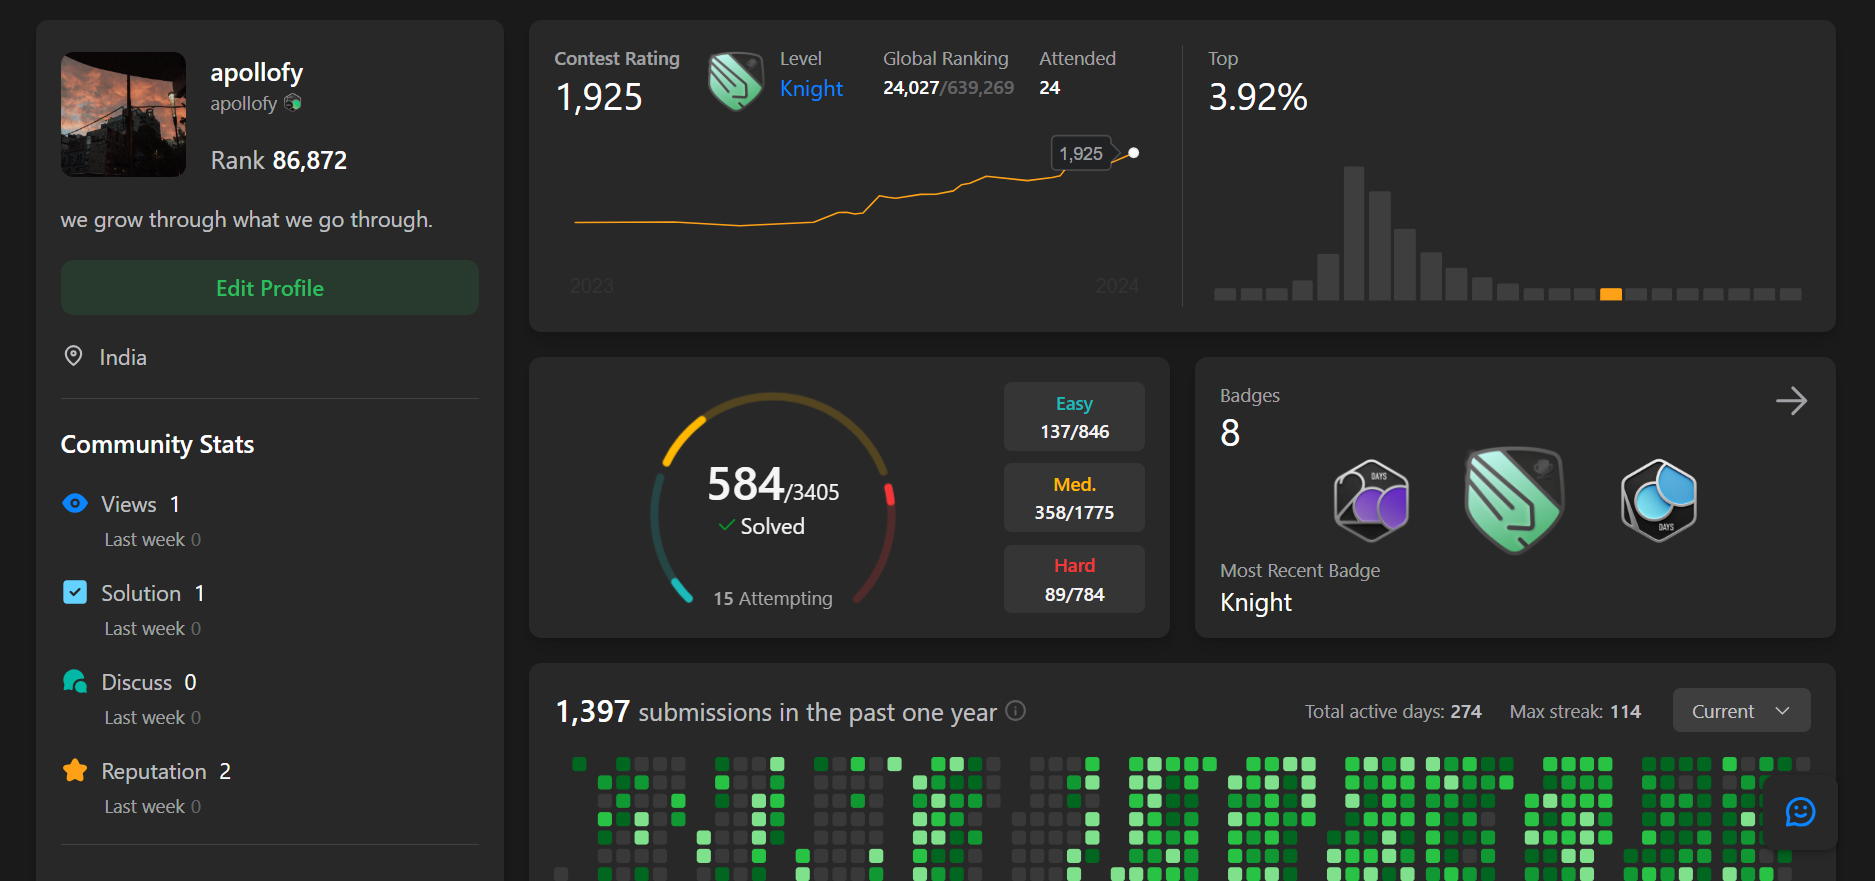Click the location pin icon near India
1875x881 pixels.
coord(74,356)
